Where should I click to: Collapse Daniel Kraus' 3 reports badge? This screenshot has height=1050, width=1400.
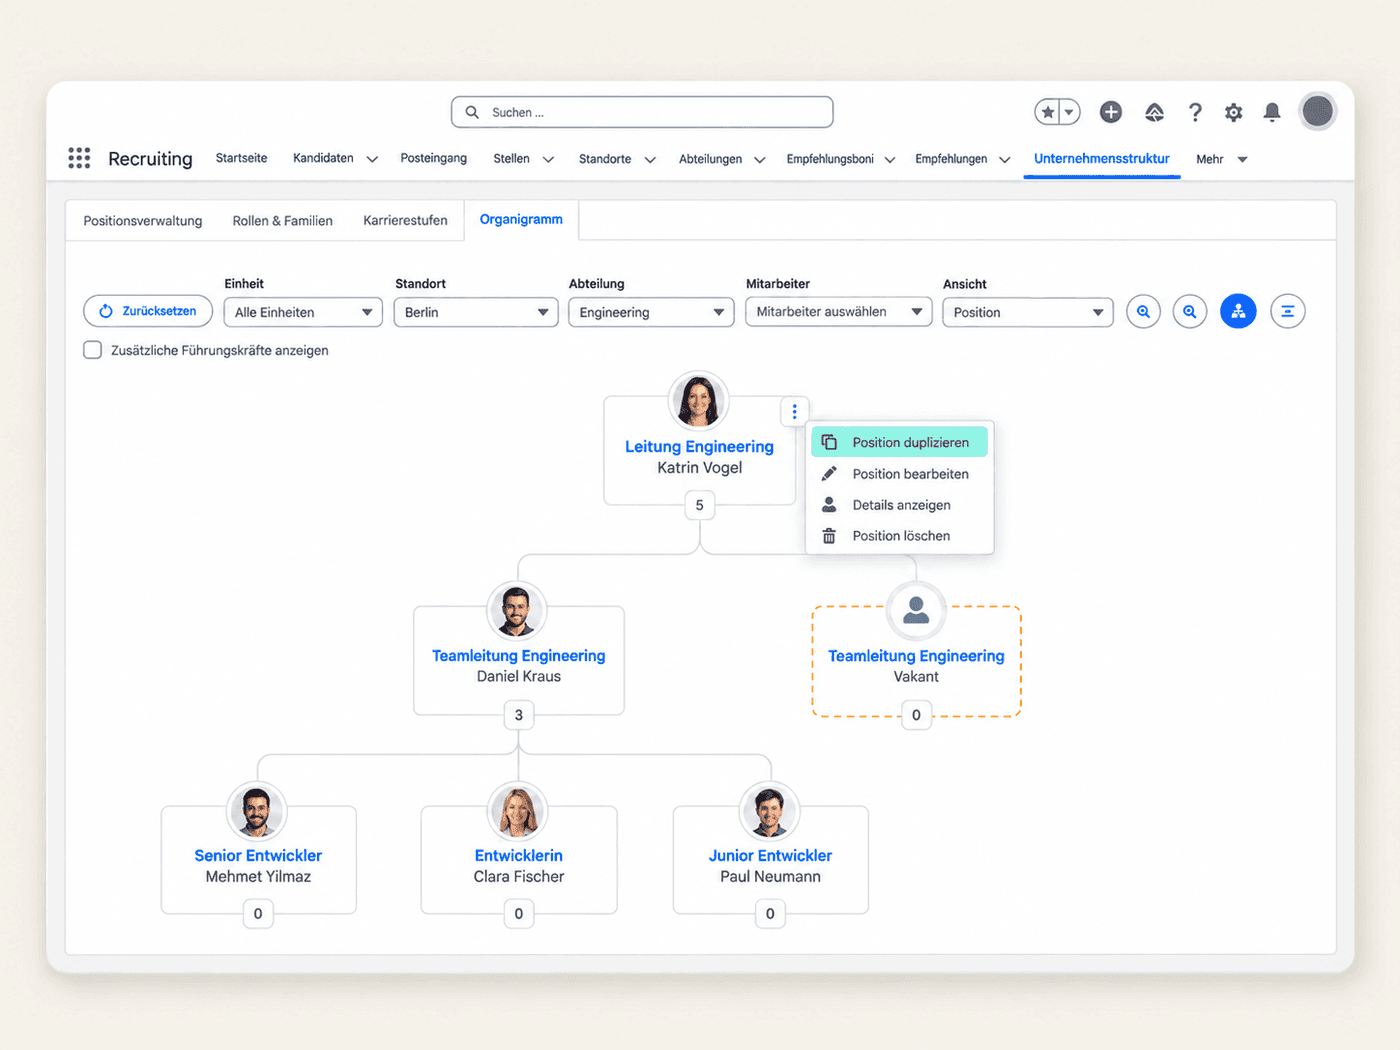pos(518,715)
